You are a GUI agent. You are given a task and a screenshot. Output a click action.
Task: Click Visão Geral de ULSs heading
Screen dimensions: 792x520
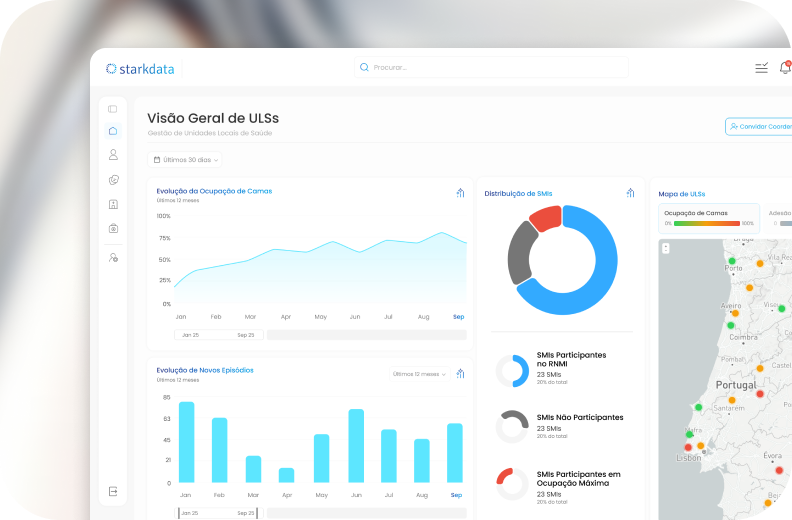(x=213, y=118)
